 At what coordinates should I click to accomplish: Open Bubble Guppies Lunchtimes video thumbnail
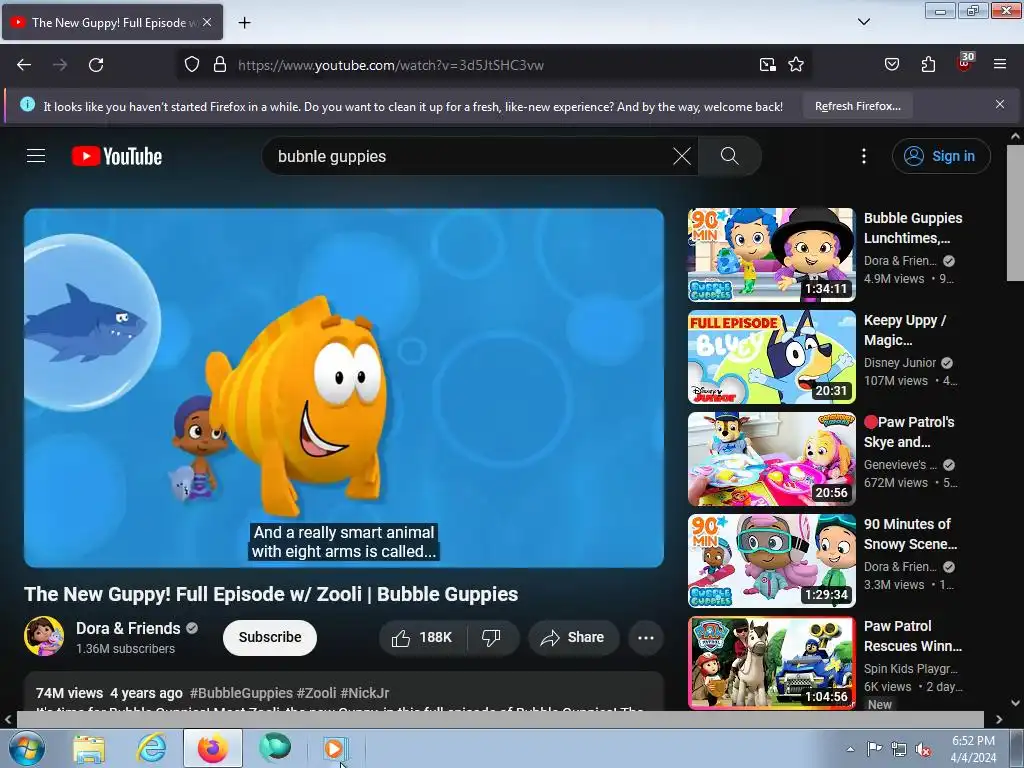772,255
